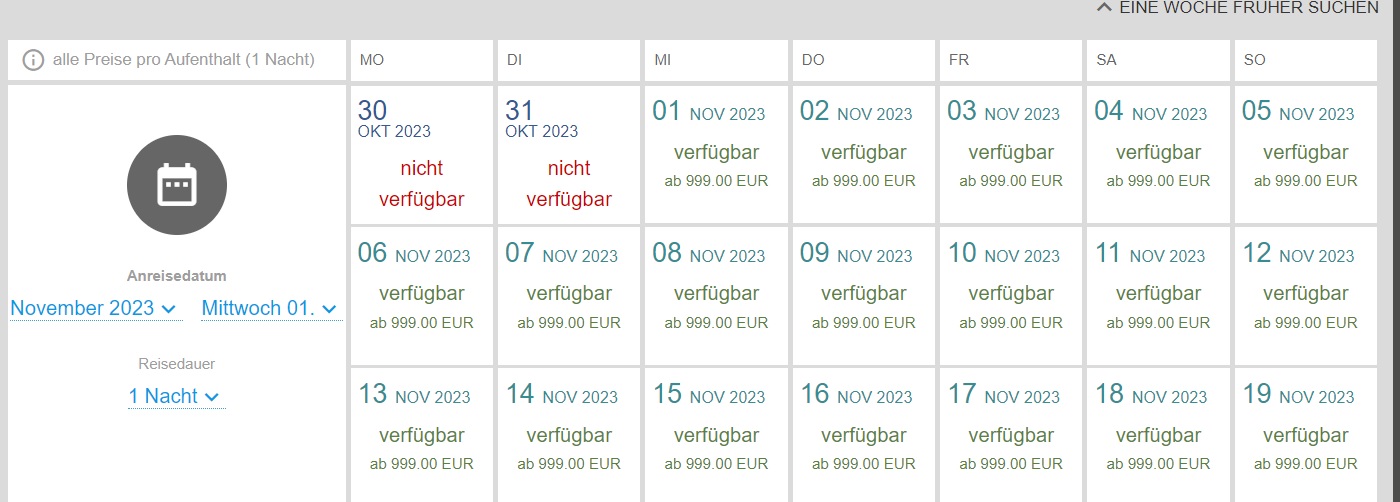Click the MO weekday column header
This screenshot has height=502, width=1400.
pyautogui.click(x=420, y=60)
